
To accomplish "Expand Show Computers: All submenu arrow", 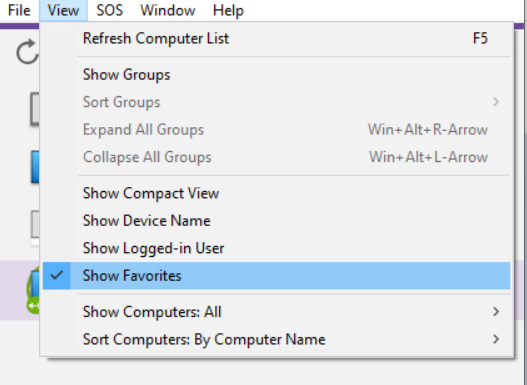I will coord(496,312).
